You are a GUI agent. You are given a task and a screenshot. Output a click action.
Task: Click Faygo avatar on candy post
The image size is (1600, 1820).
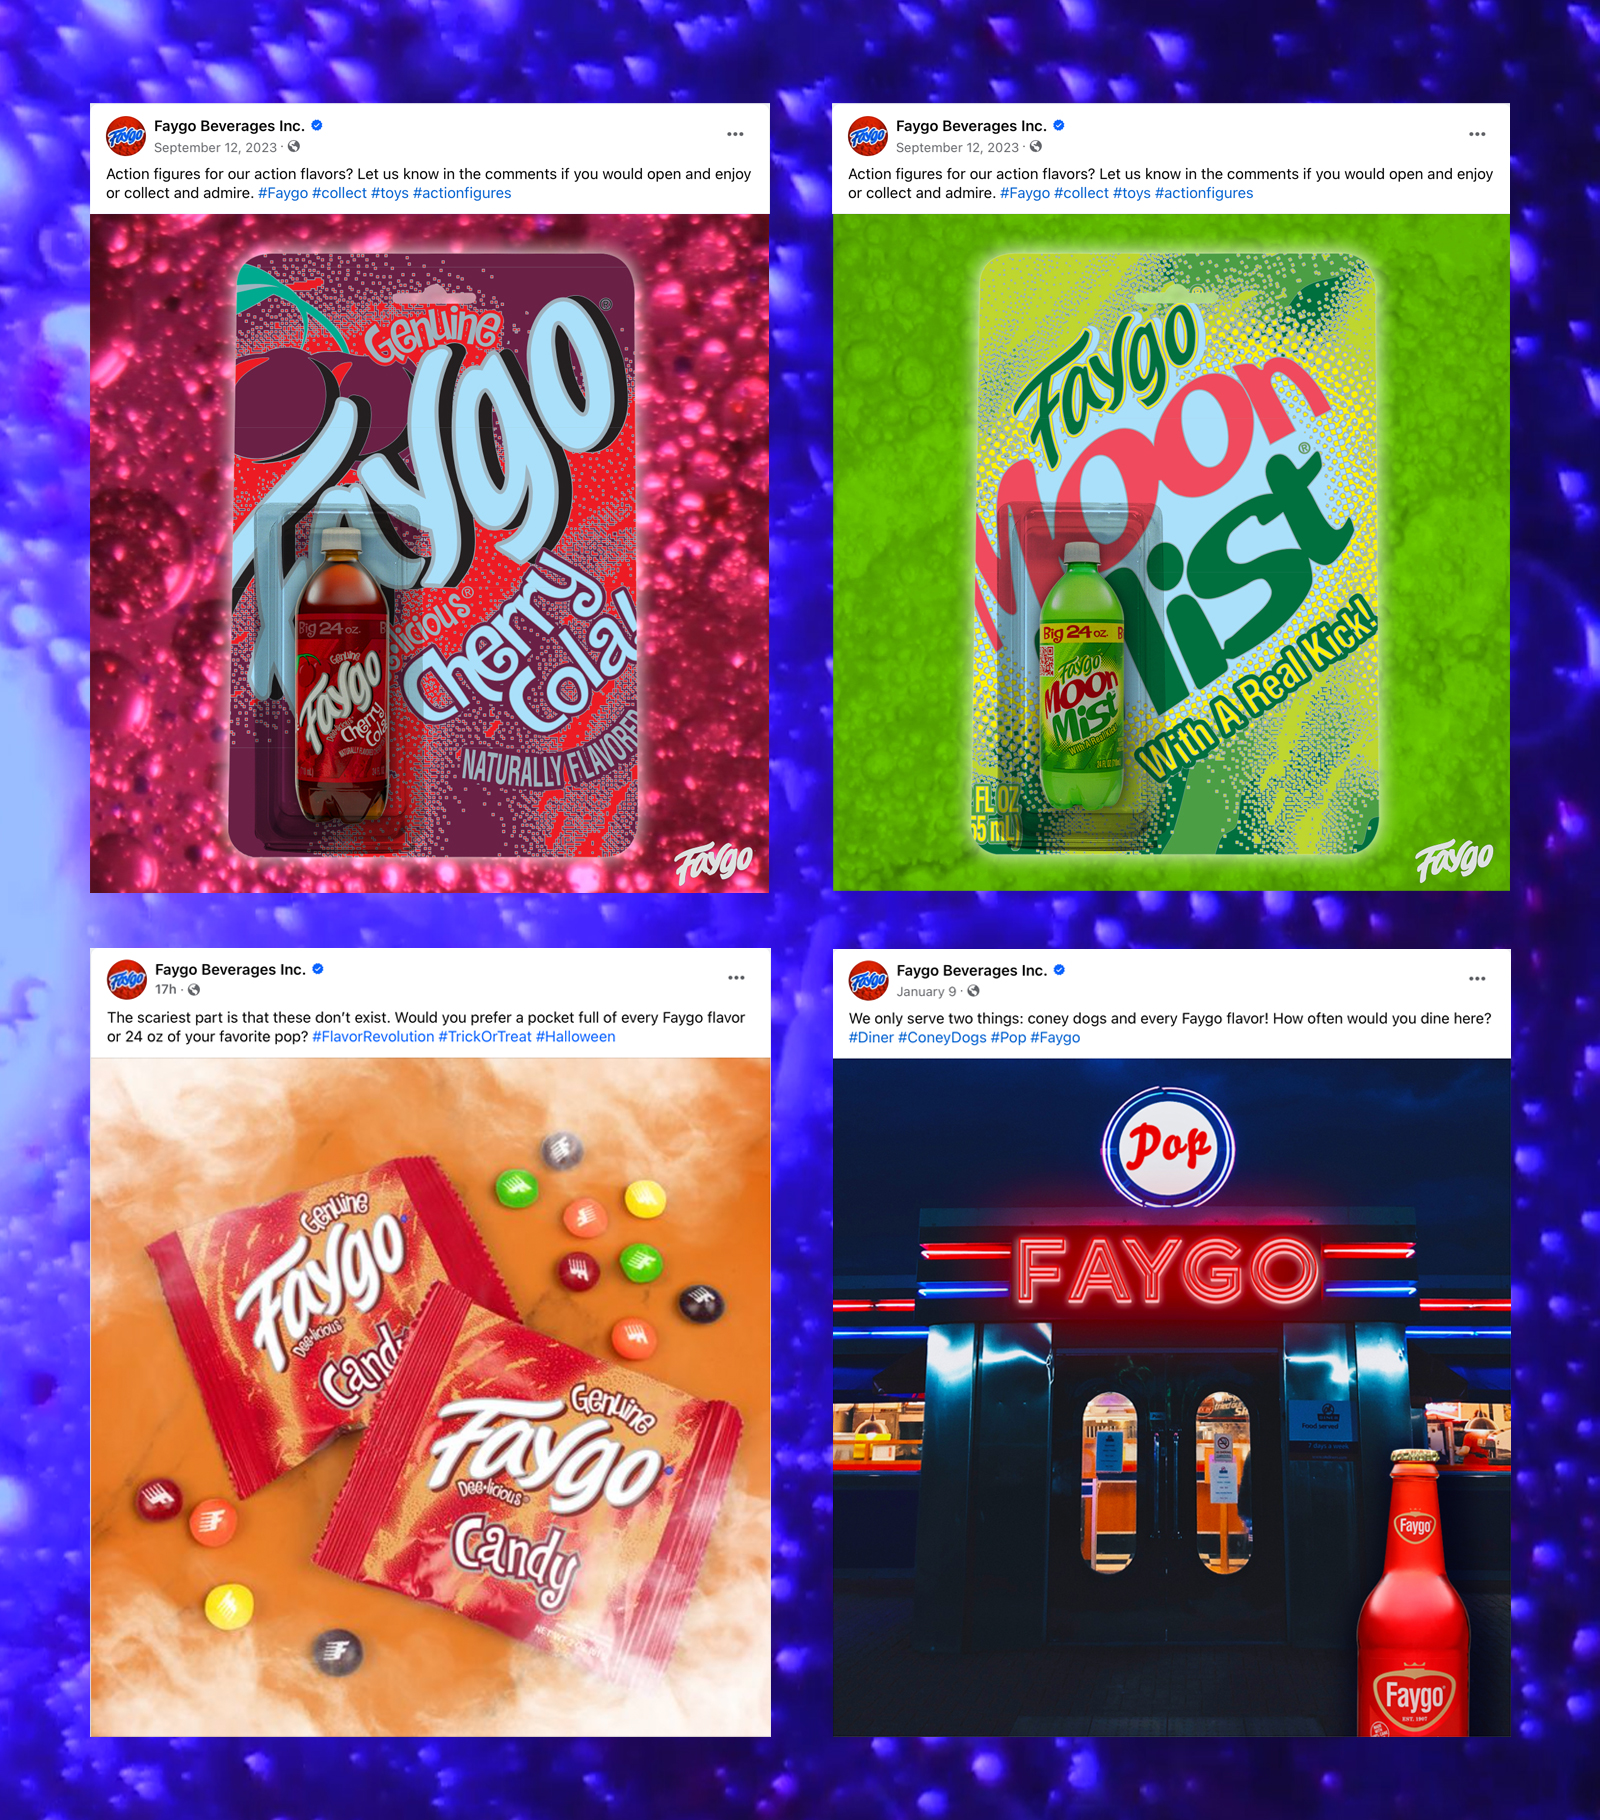tap(127, 980)
